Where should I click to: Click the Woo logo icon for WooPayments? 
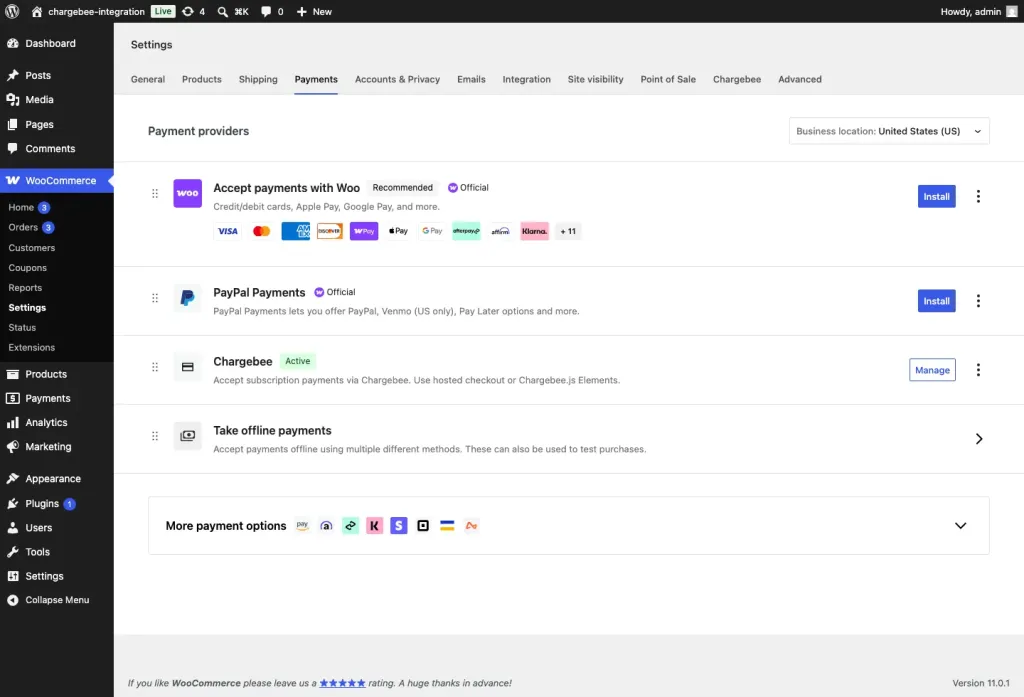tap(187, 193)
